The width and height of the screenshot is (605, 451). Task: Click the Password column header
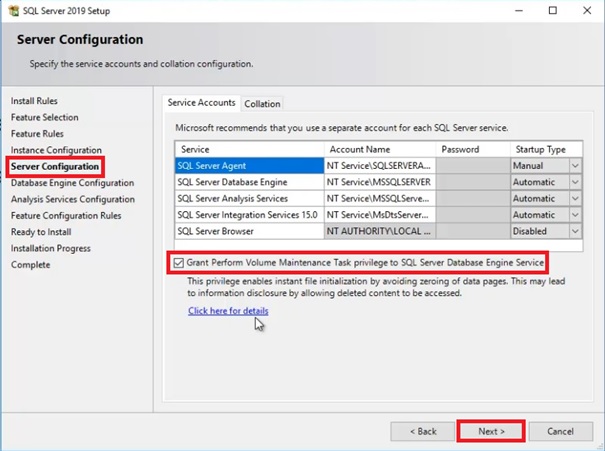click(x=473, y=149)
